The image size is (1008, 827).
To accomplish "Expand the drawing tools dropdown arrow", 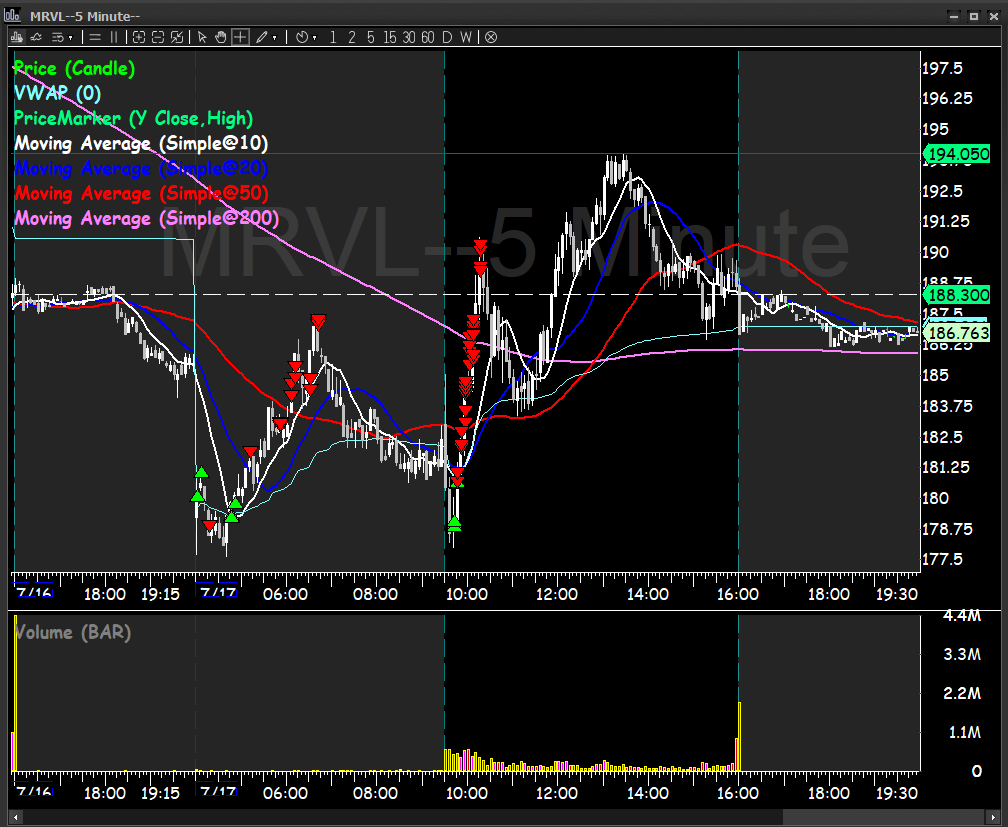I will click(x=274, y=38).
